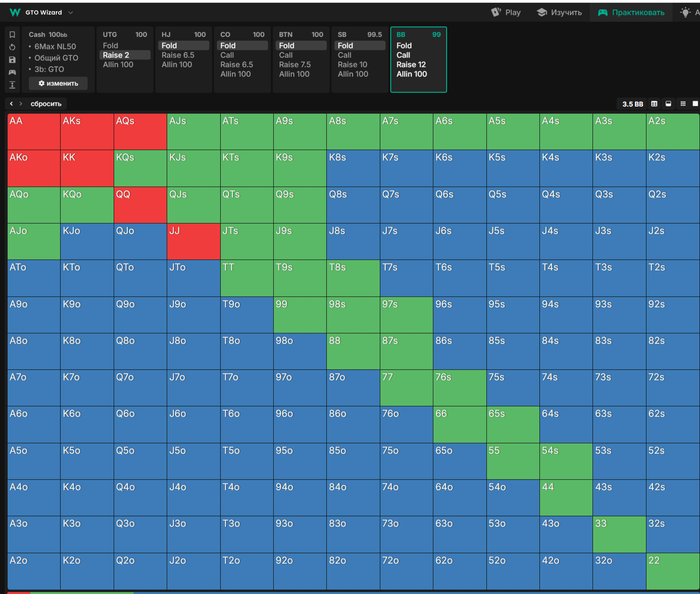Click the bookmark icon in left sidebar
700x594 pixels.
click(12, 34)
